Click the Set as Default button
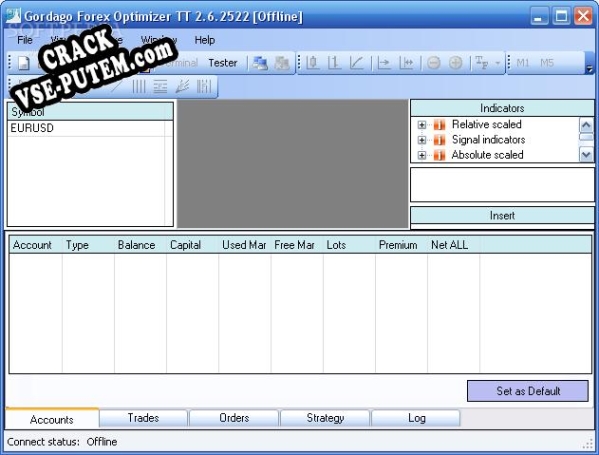The height and width of the screenshot is (455, 599). tap(528, 391)
